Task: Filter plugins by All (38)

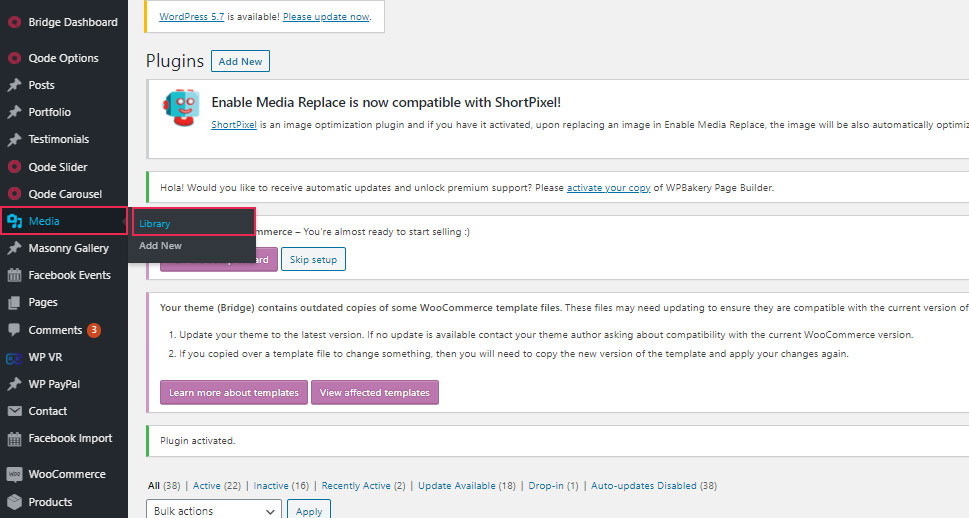Action: [x=164, y=486]
